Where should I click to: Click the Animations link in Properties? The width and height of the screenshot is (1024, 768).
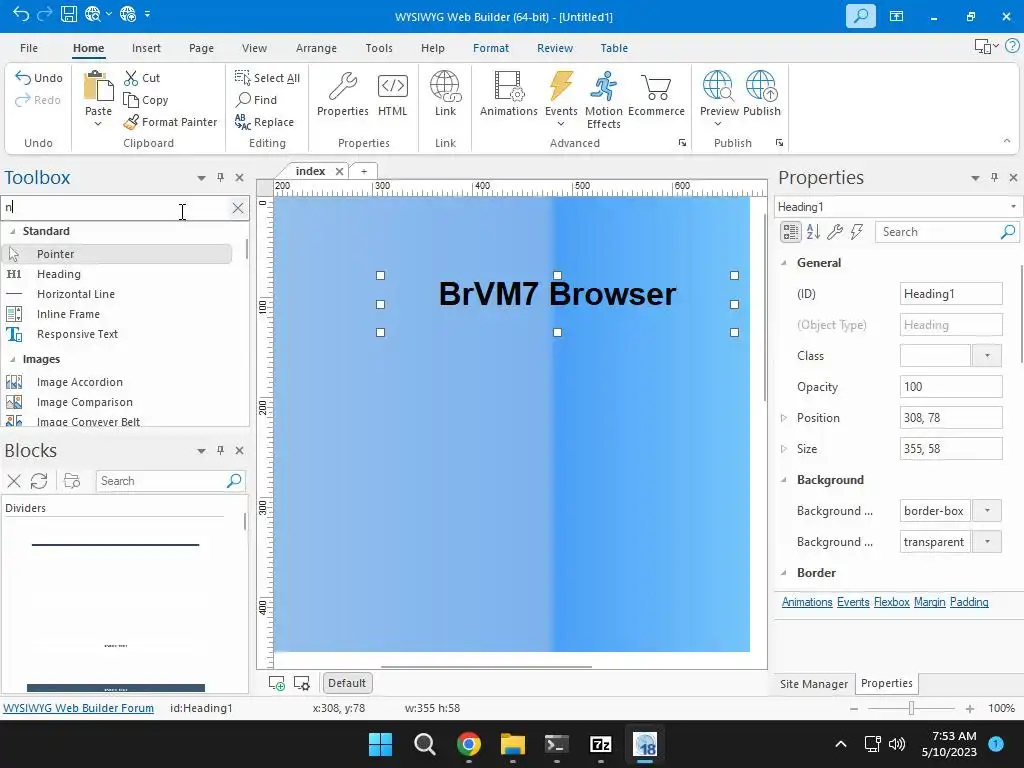point(807,602)
